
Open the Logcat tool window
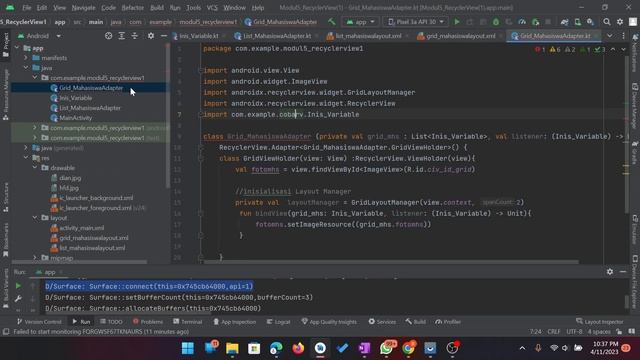point(278,322)
